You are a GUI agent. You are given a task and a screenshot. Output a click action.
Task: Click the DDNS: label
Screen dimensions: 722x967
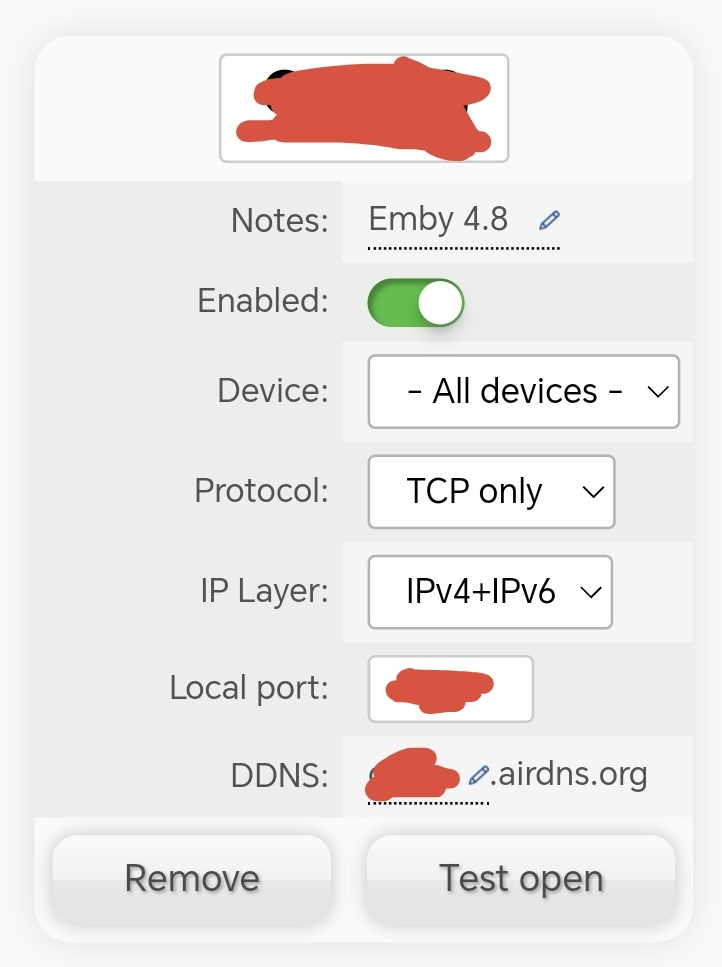[x=278, y=775]
